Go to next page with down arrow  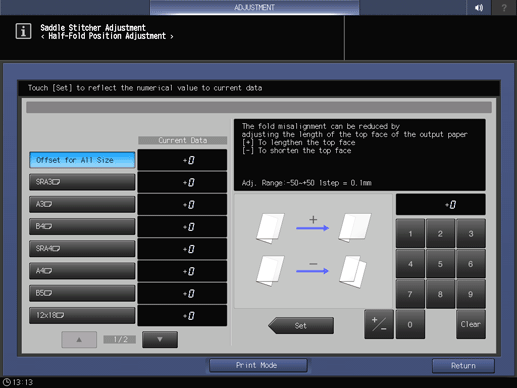[160, 339]
